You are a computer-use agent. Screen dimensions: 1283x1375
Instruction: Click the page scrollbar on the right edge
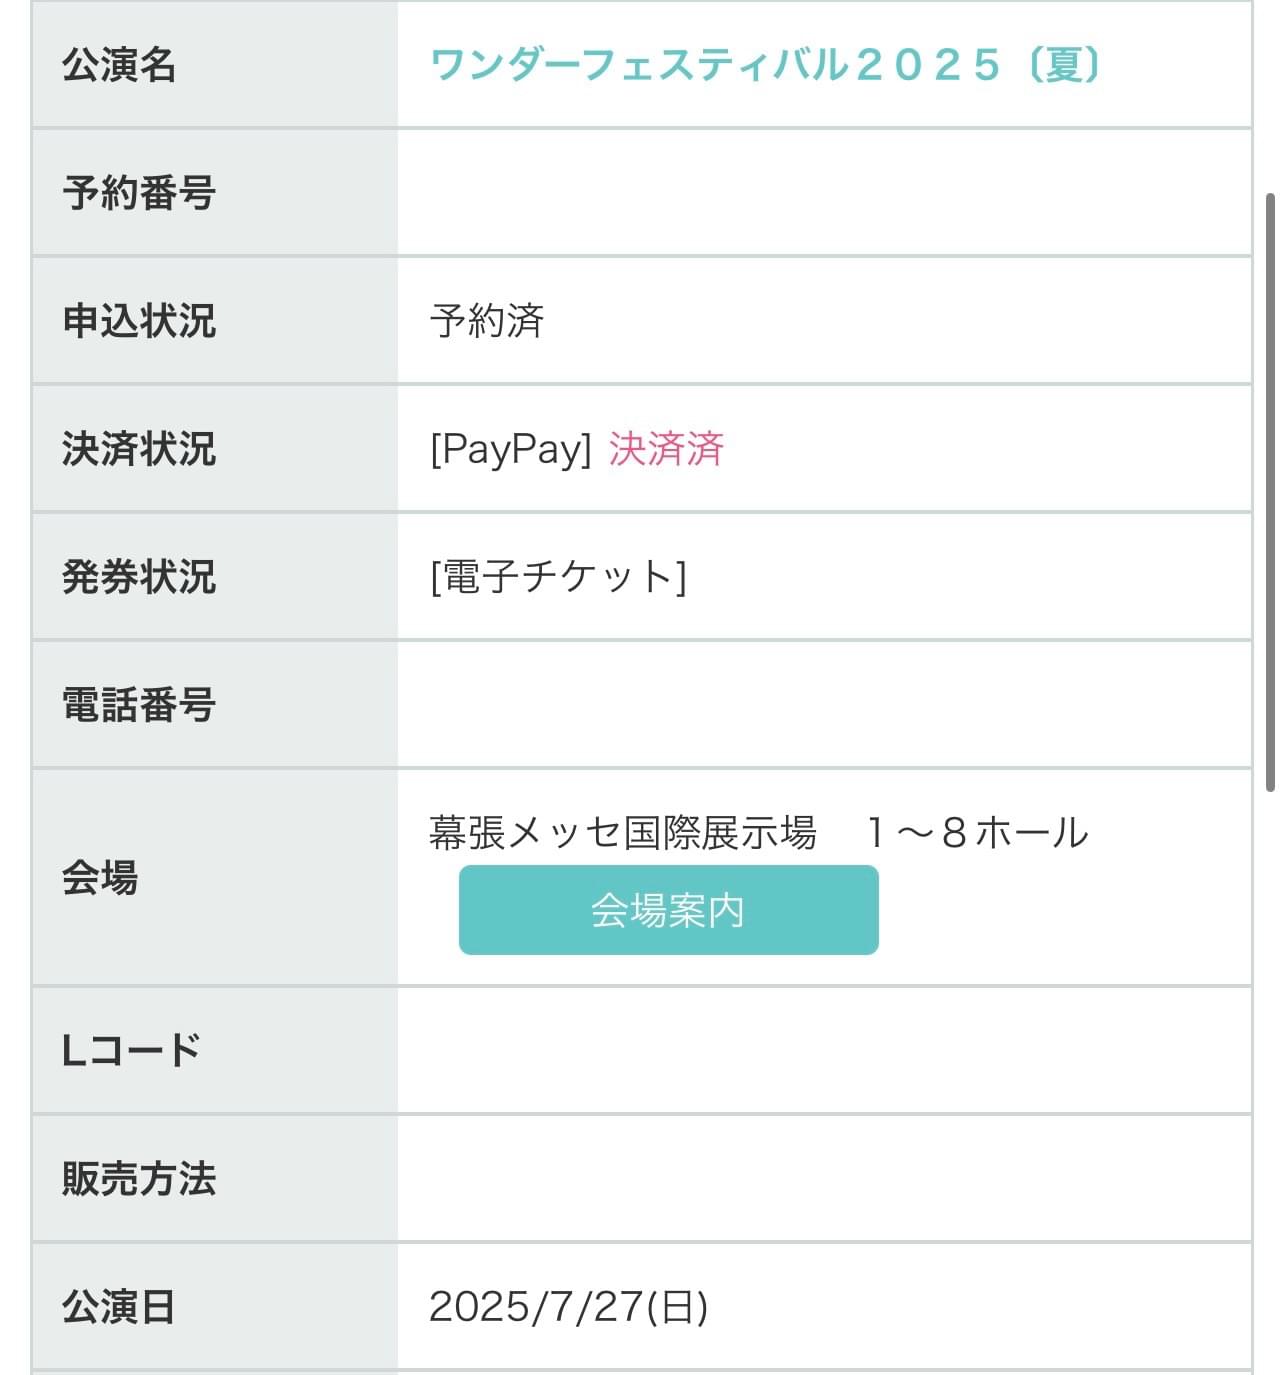coord(1270,490)
